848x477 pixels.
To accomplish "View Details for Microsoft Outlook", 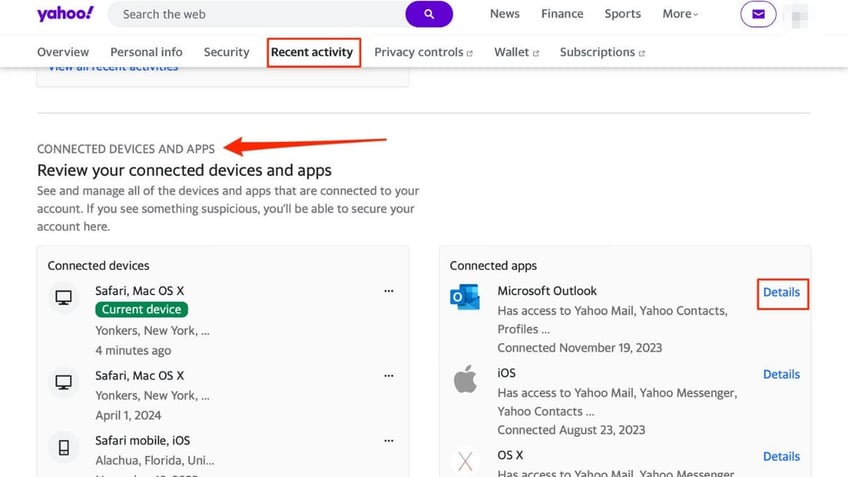I will [x=781, y=292].
